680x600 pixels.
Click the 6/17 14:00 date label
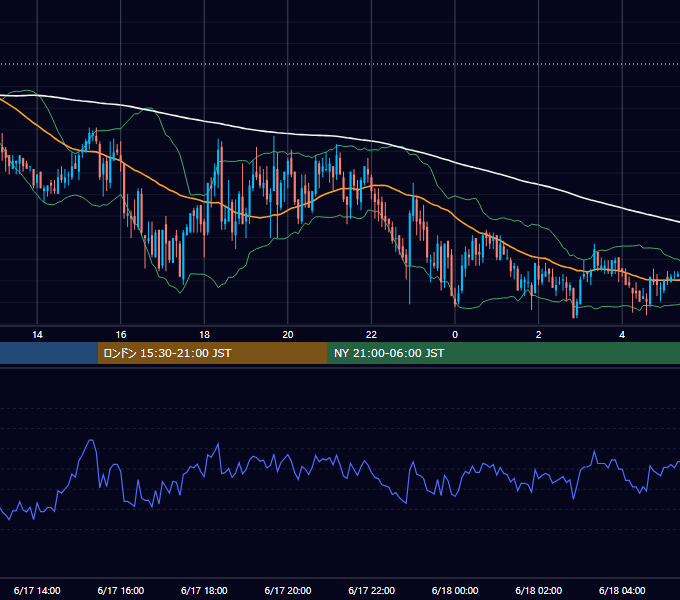[37, 590]
